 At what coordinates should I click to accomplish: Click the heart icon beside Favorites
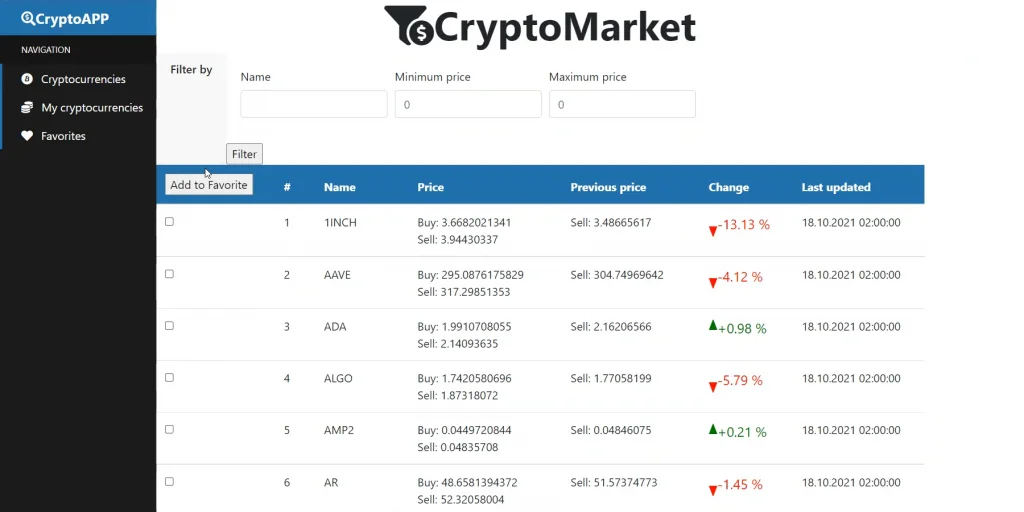[27, 136]
